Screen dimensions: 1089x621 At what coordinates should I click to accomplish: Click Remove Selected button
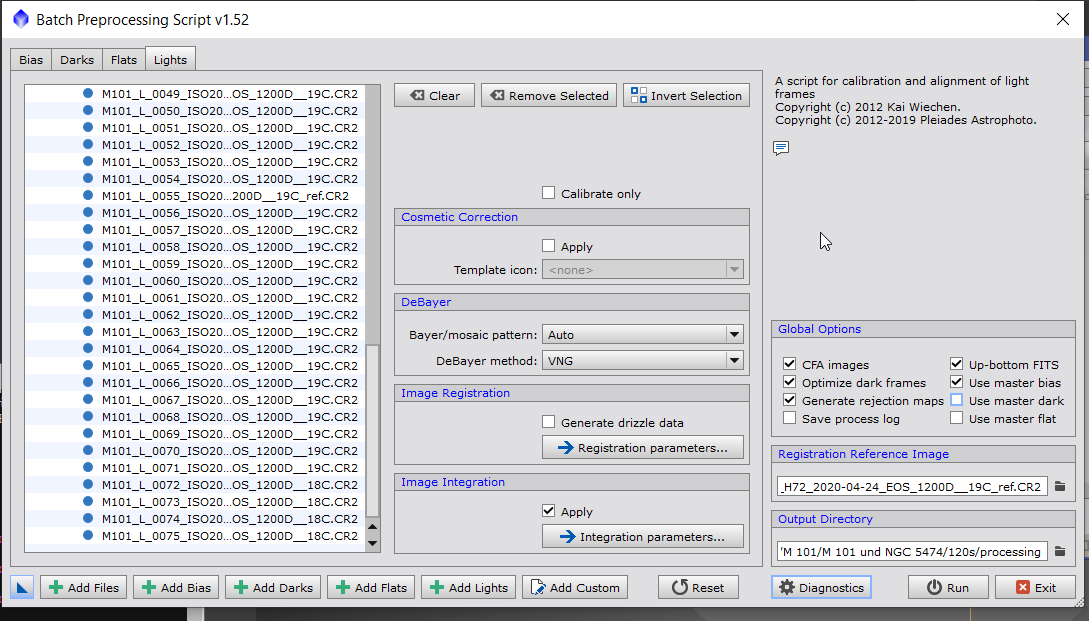coord(549,95)
